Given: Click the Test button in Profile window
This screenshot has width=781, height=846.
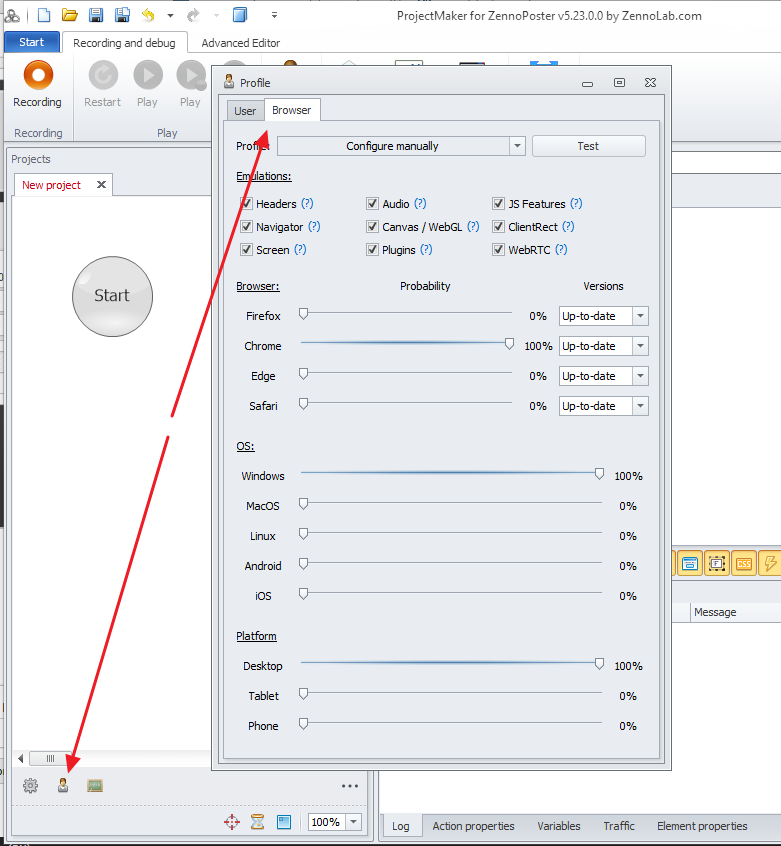Looking at the screenshot, I should click(x=588, y=146).
